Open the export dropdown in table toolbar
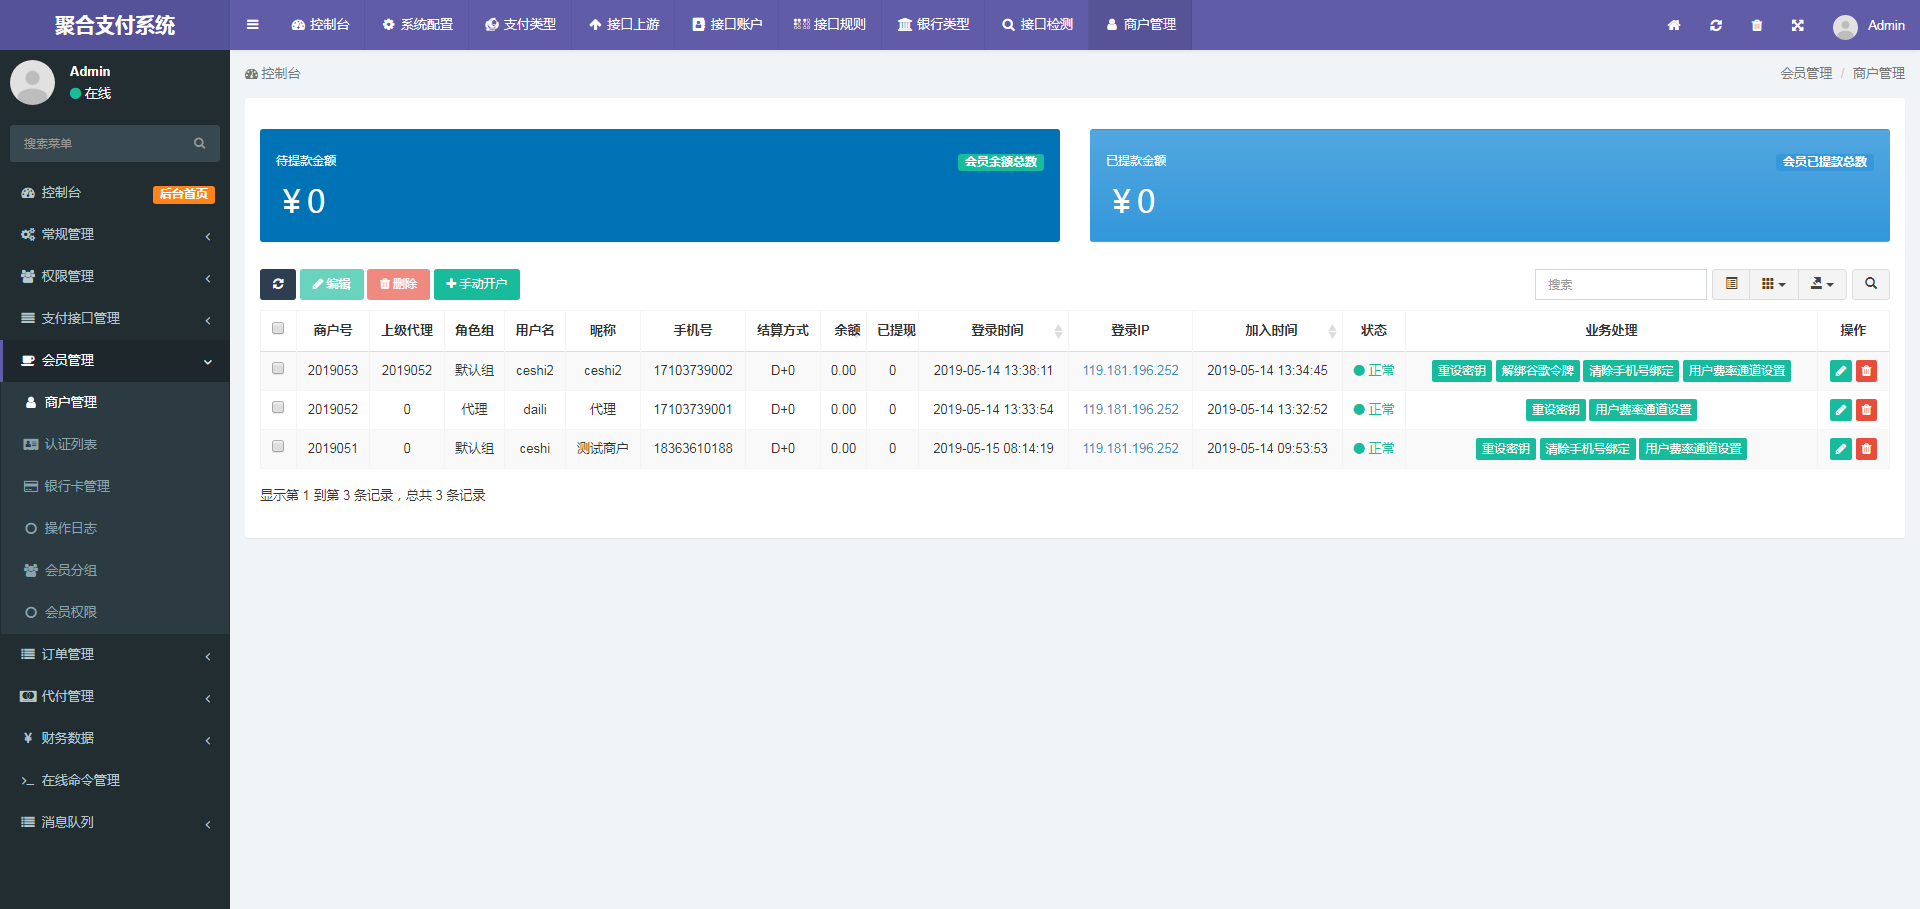The height and width of the screenshot is (909, 1920). coord(1822,284)
